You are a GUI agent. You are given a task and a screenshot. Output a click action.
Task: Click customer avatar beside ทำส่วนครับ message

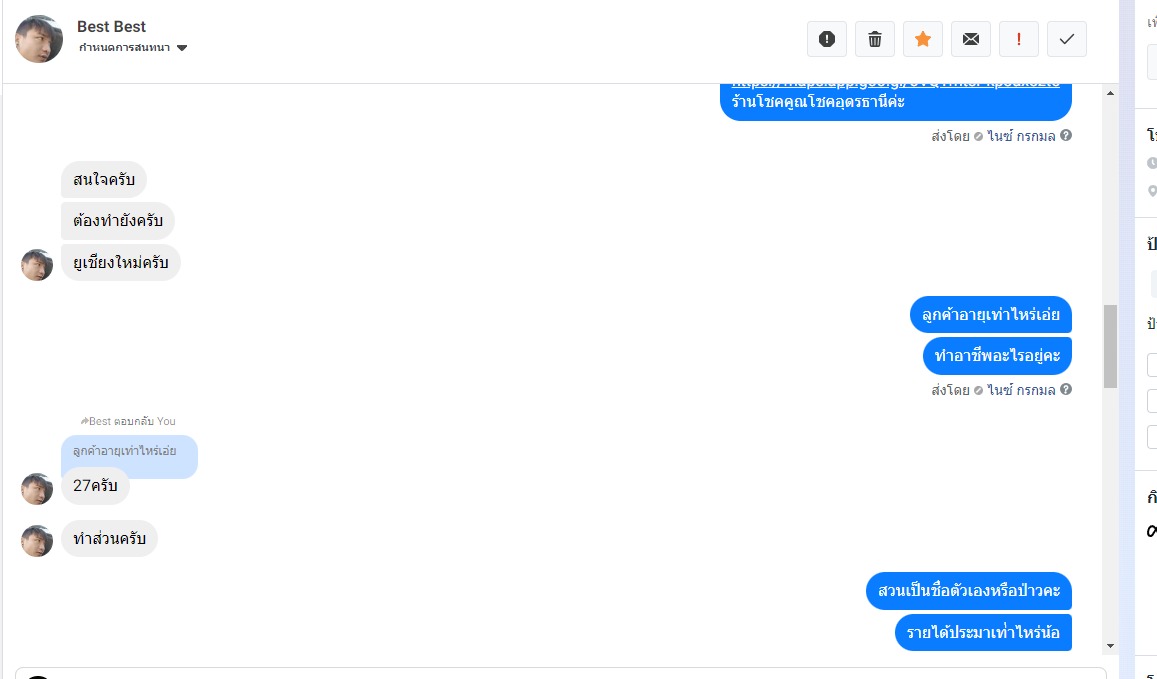37,541
